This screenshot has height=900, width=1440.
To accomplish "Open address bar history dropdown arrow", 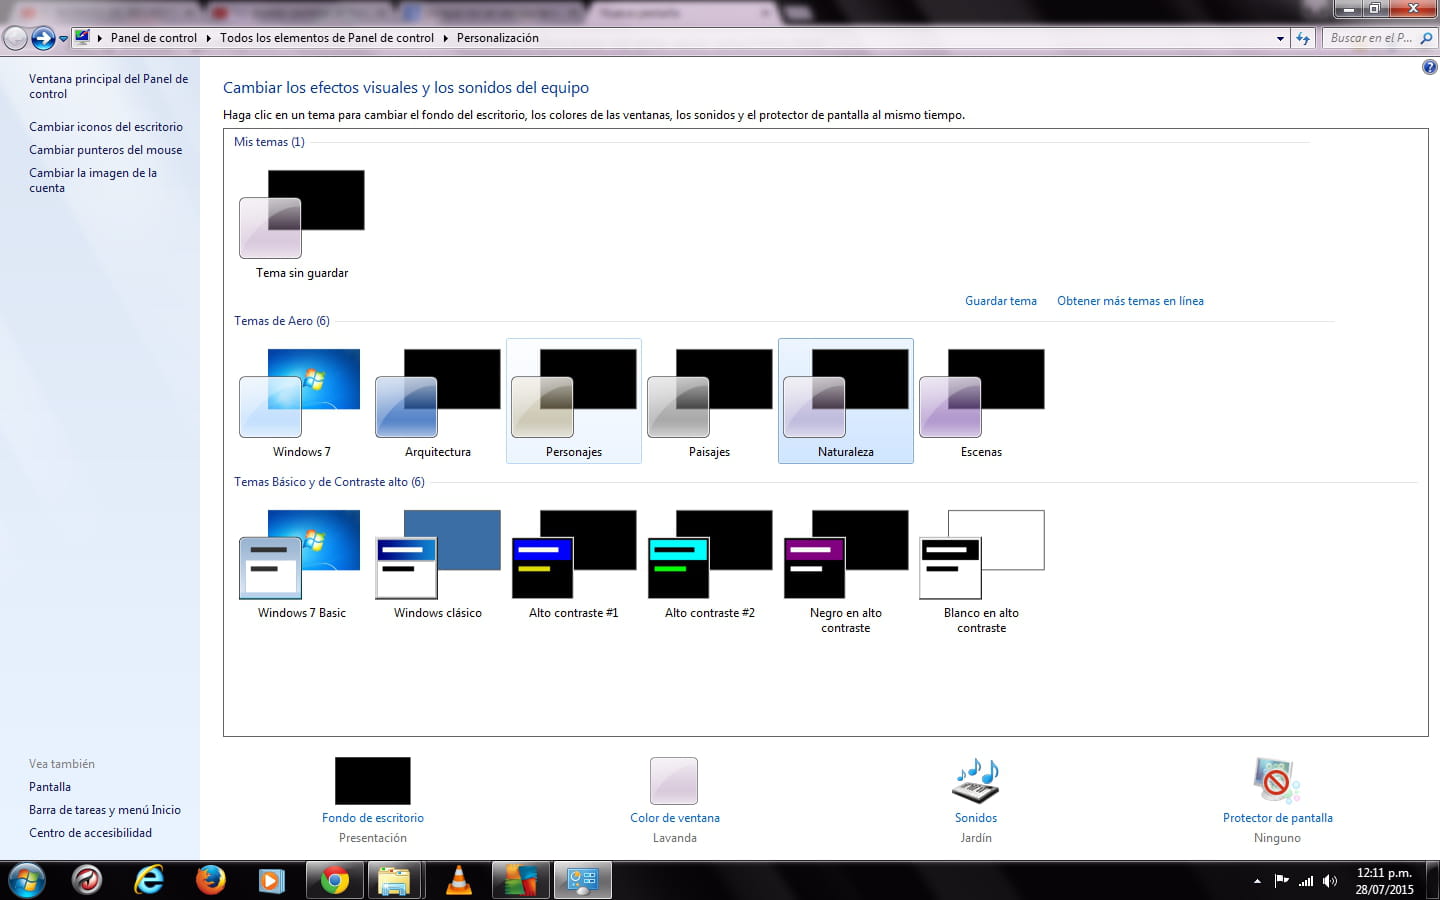I will [1280, 38].
